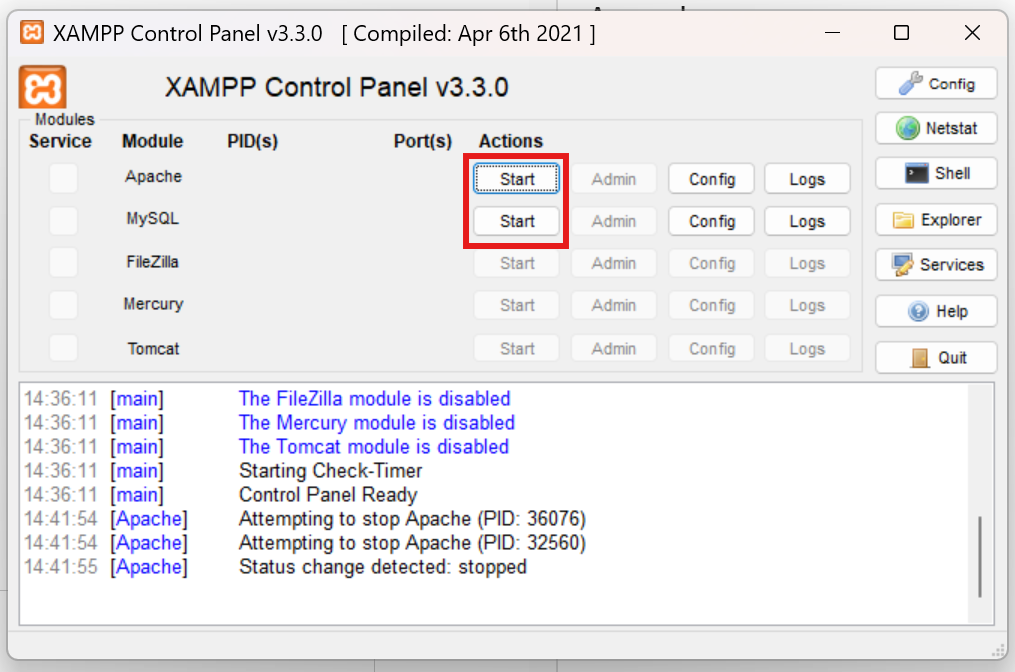The width and height of the screenshot is (1015, 672).
Task: Toggle the MySQL service checkbox
Action: pyautogui.click(x=63, y=221)
